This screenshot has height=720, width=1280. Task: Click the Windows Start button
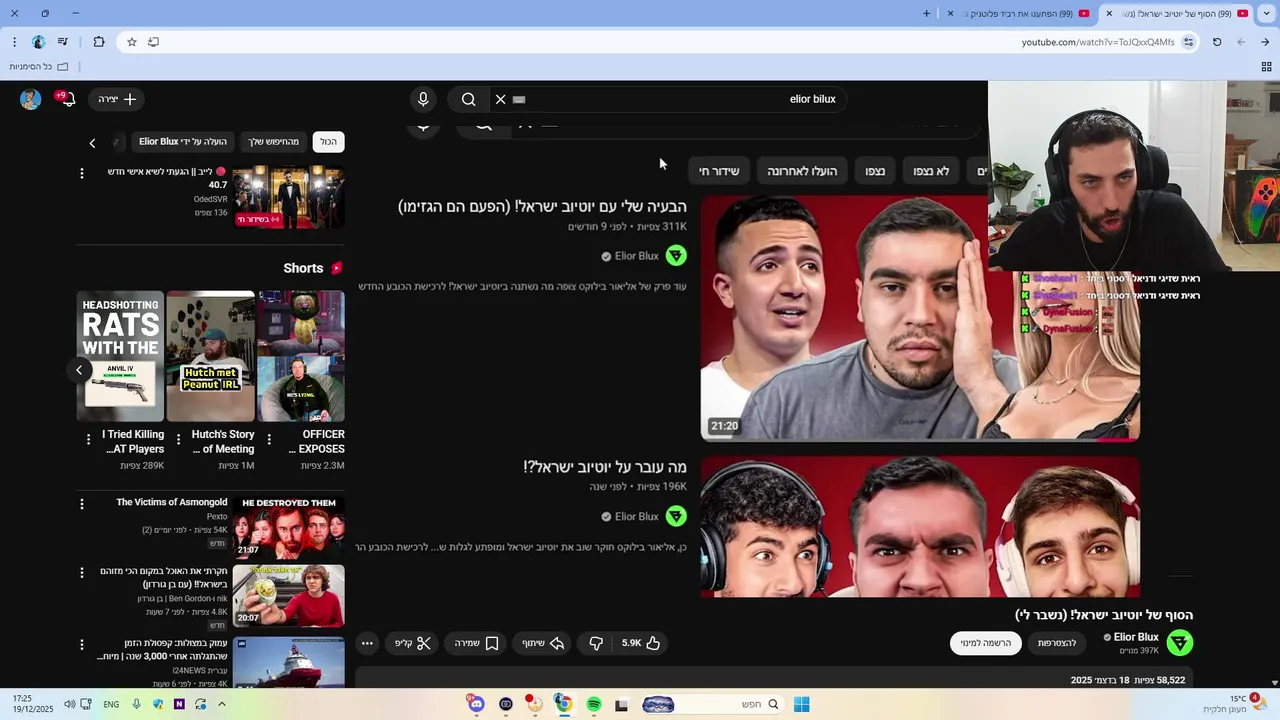pos(801,704)
